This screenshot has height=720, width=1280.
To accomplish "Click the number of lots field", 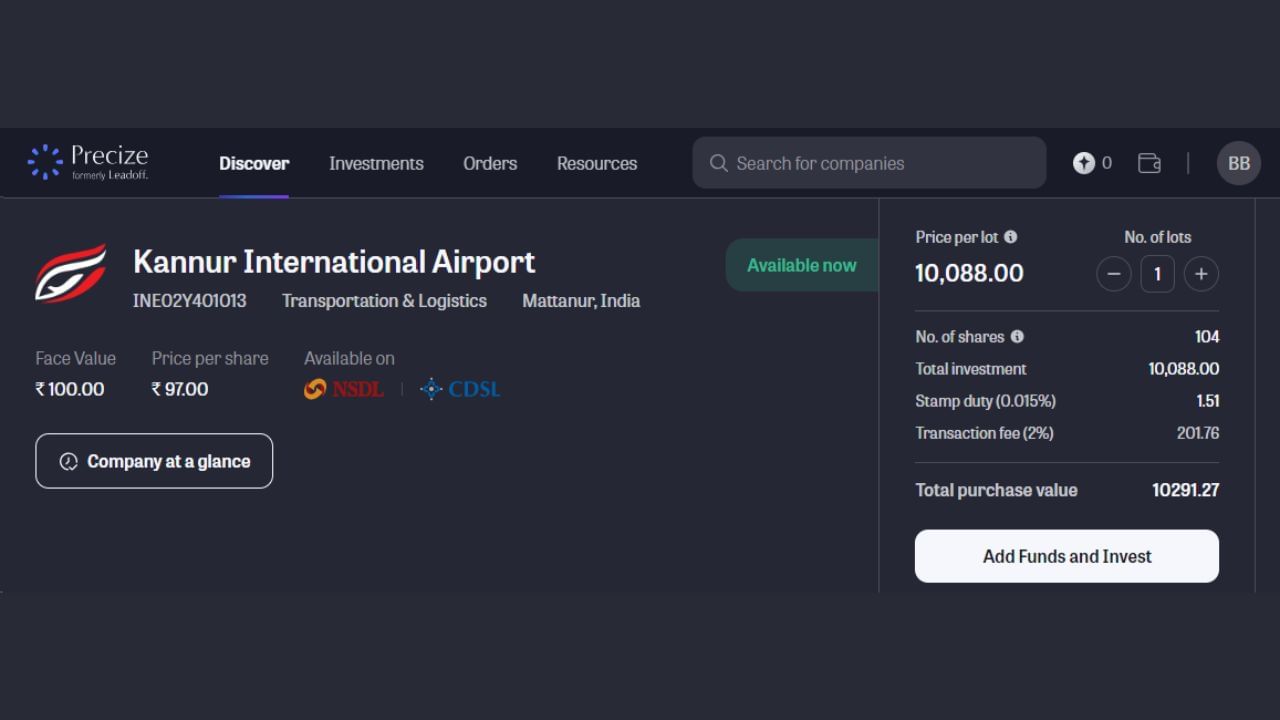I will point(1157,274).
